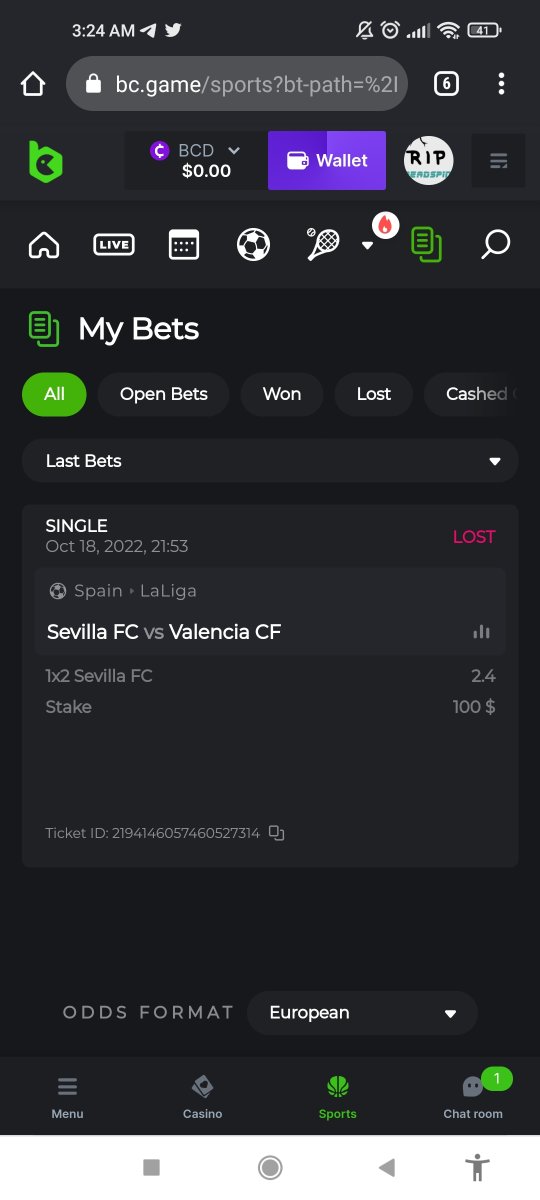Copy the Ticket ID with copy icon

(x=277, y=833)
